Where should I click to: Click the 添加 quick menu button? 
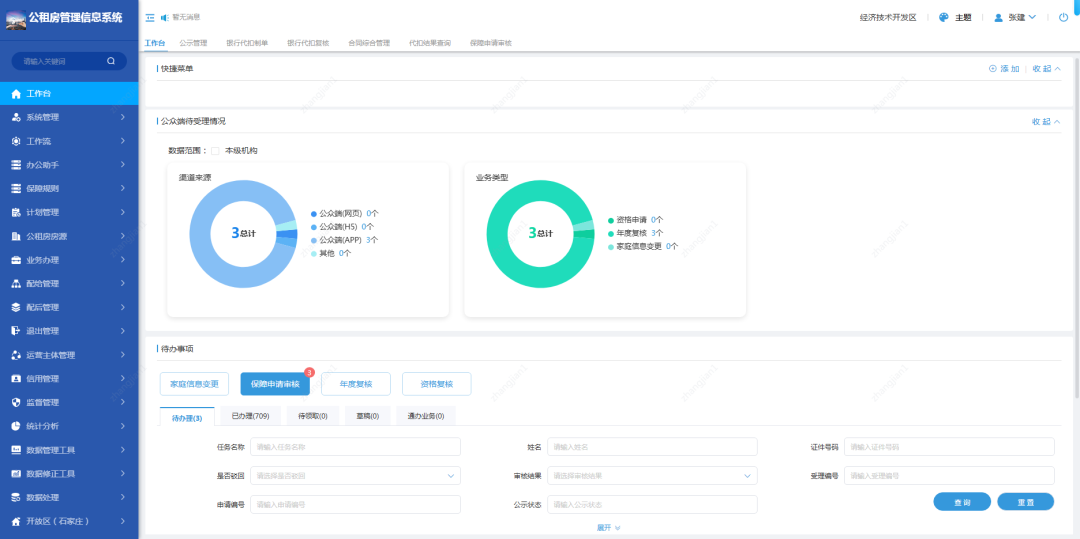[1004, 69]
